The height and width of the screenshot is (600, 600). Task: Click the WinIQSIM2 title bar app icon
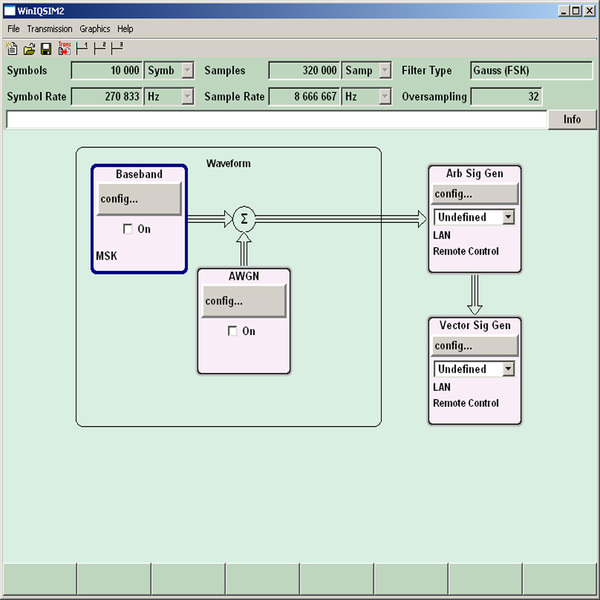click(10, 11)
